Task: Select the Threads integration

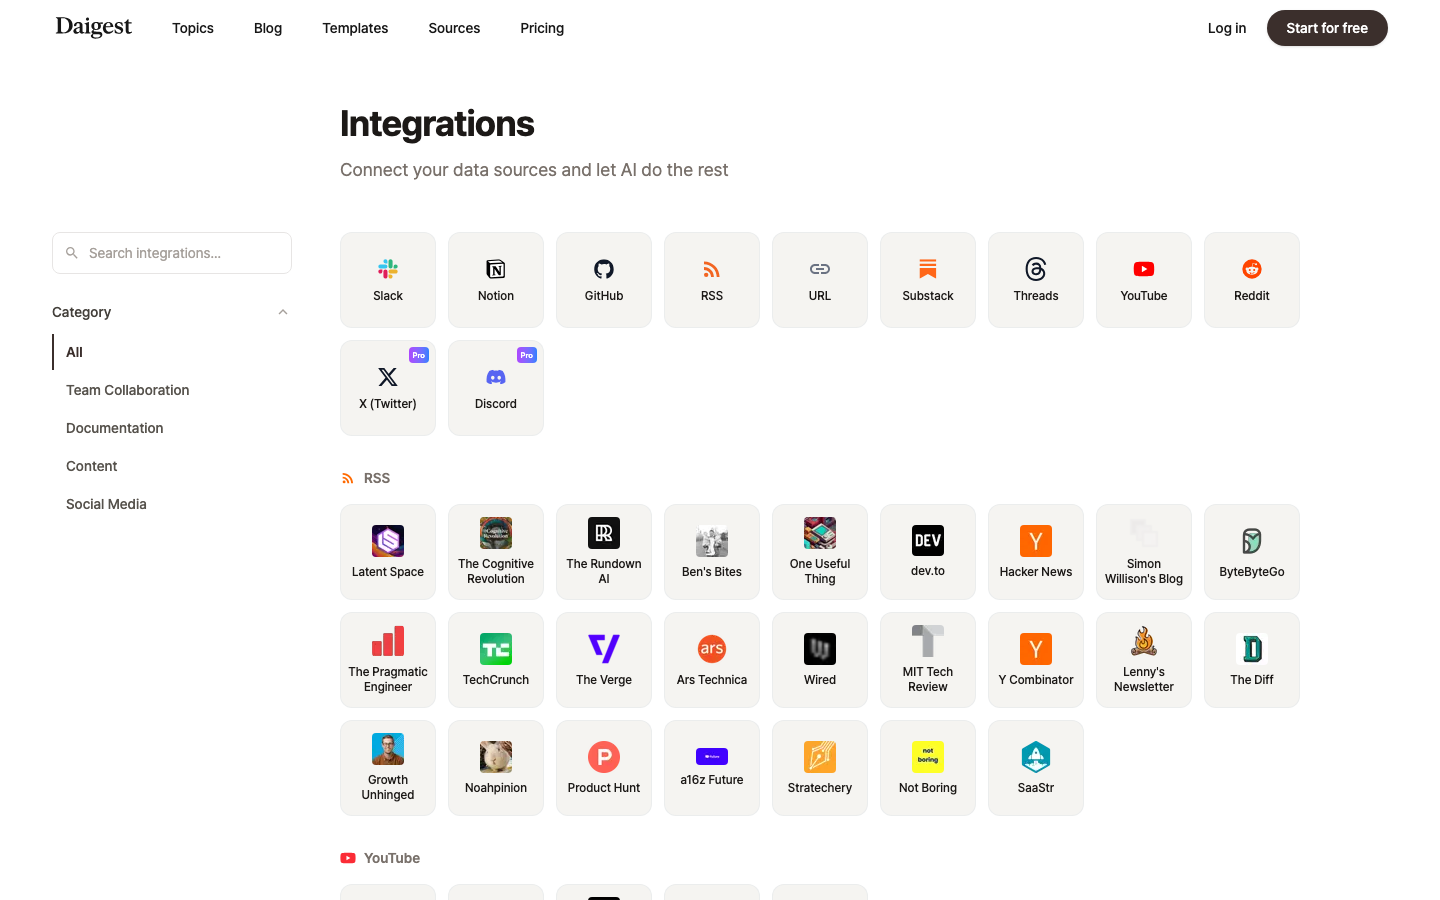Action: tap(1036, 280)
